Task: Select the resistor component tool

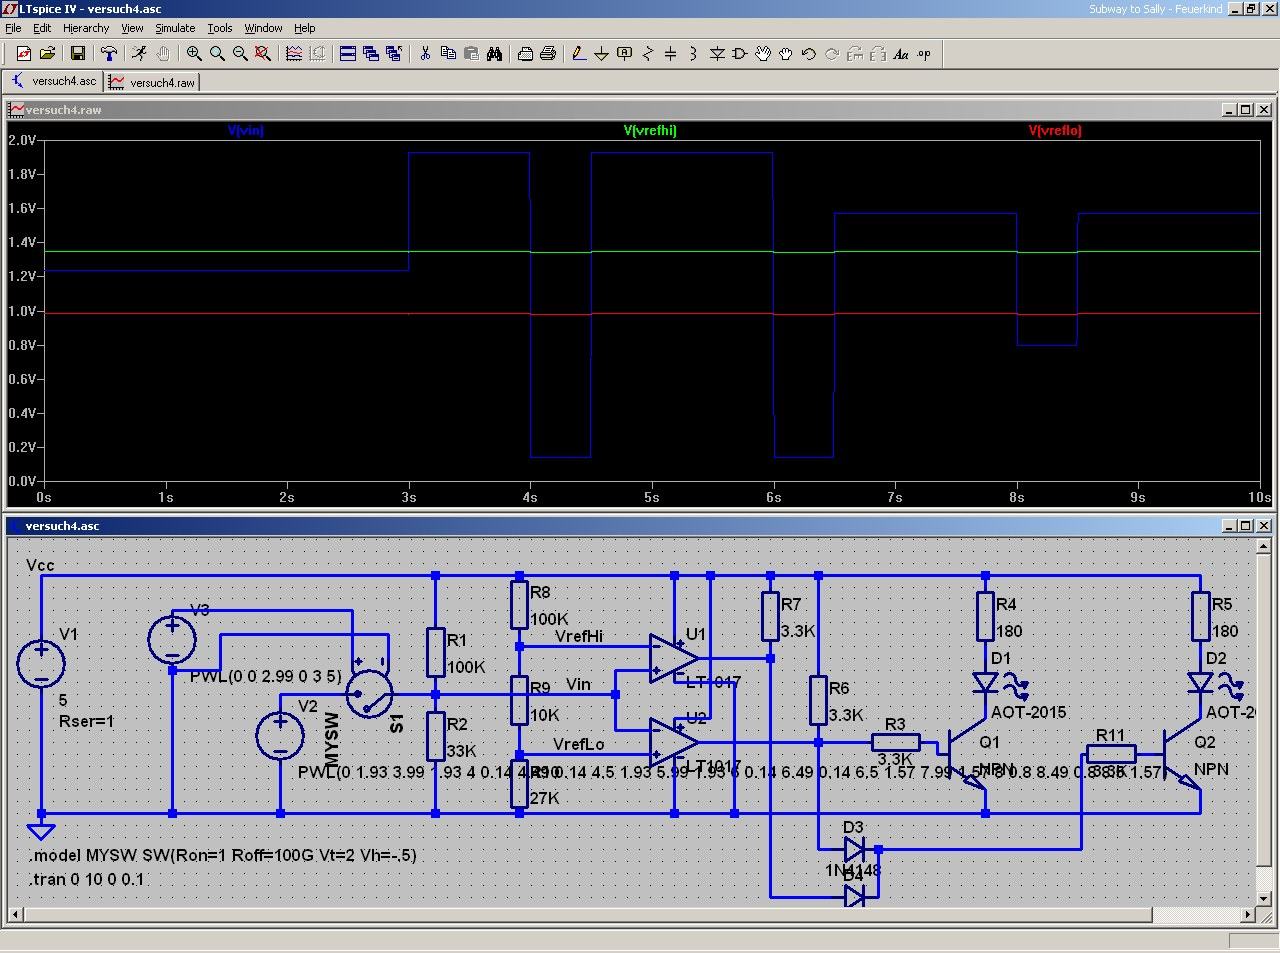Action: (x=648, y=54)
